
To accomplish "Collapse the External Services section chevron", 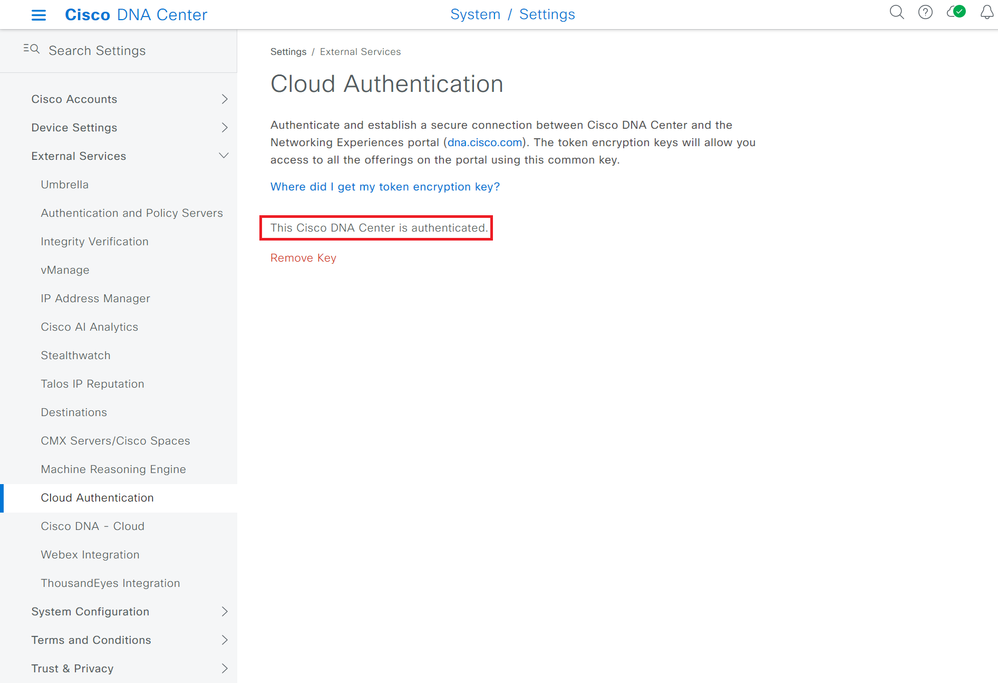I will click(x=224, y=156).
